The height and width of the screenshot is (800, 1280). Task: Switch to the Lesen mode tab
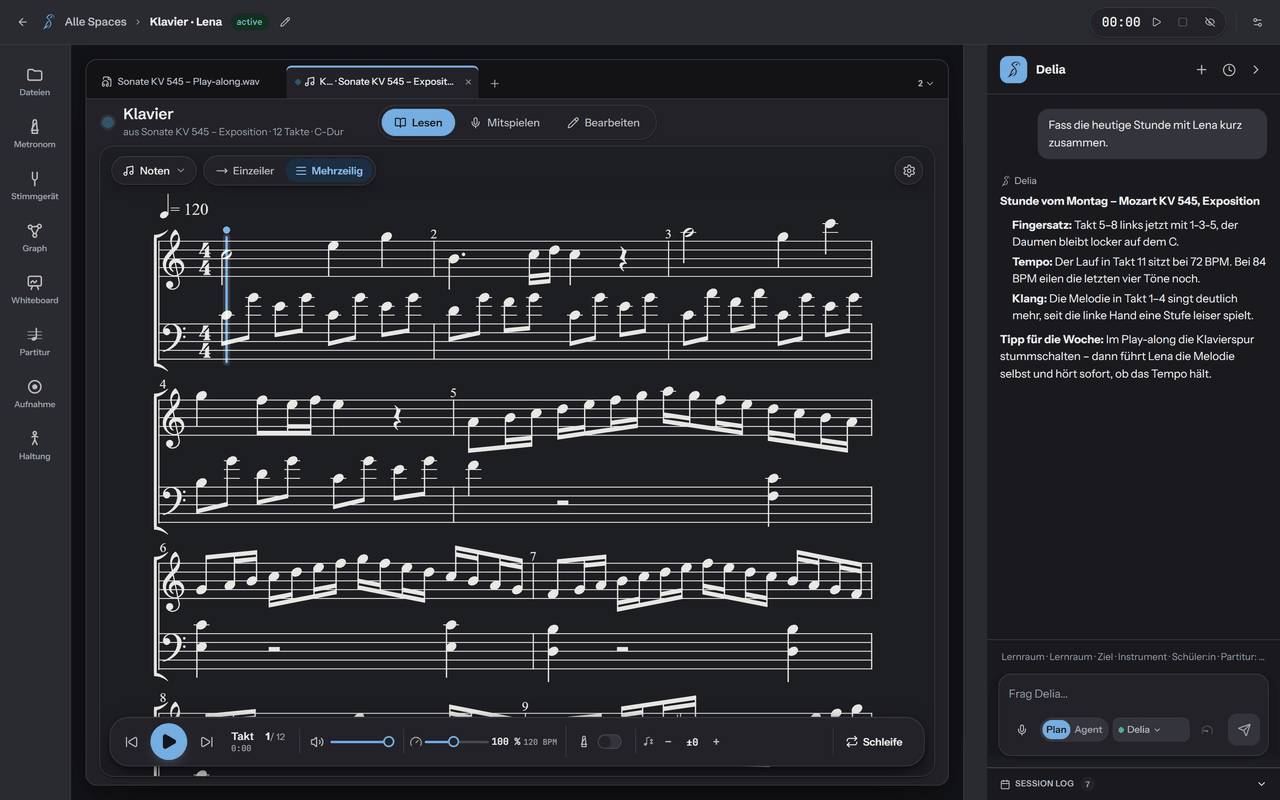[x=418, y=123]
